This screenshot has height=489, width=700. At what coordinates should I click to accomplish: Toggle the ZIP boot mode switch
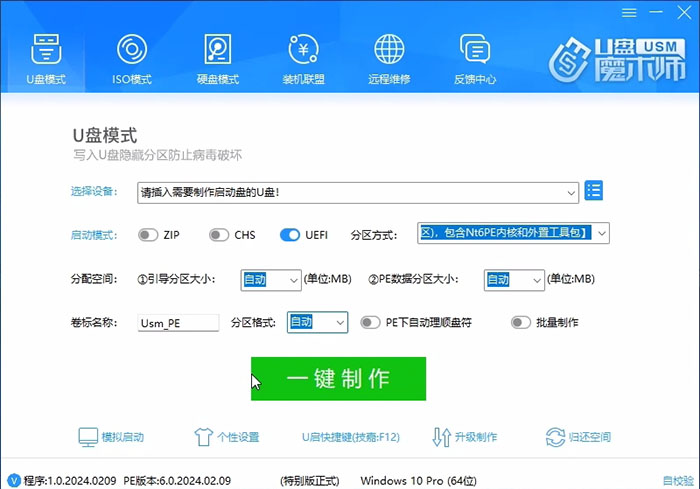tap(148, 235)
